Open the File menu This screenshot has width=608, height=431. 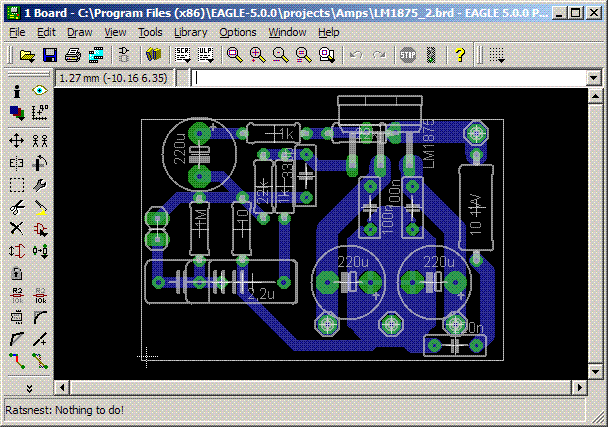[17, 32]
